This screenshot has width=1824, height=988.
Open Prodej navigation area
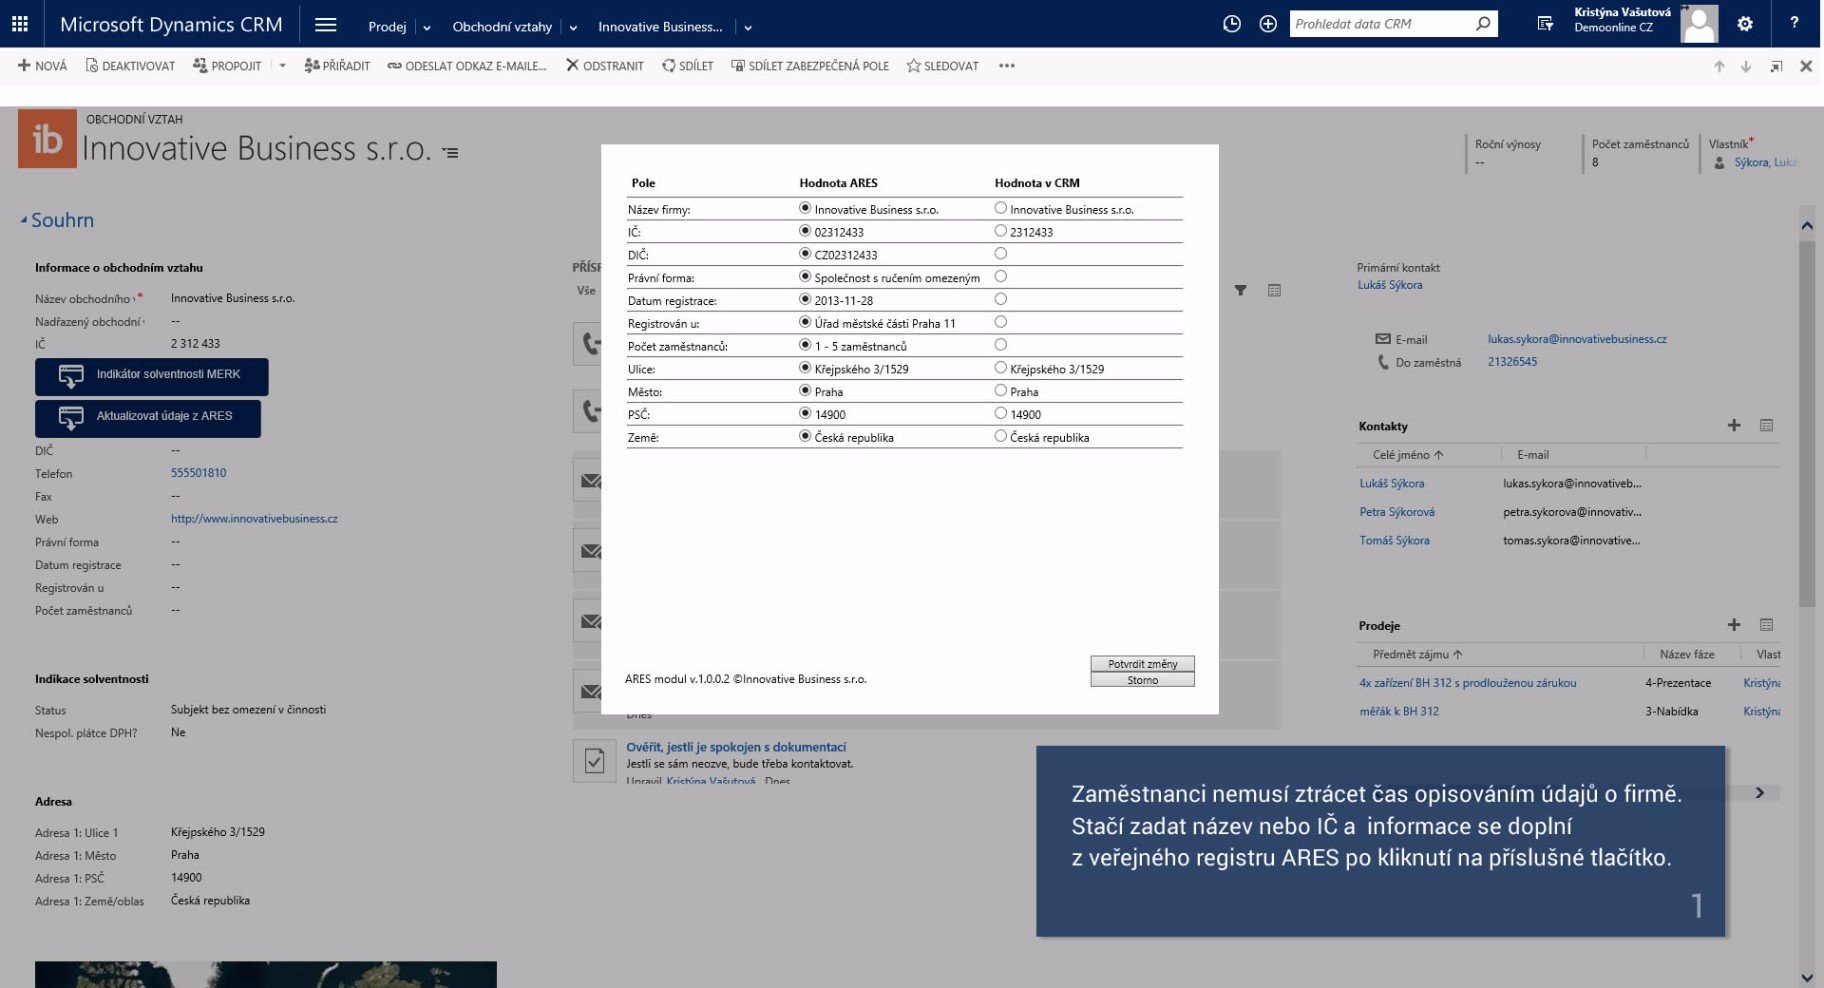point(387,27)
